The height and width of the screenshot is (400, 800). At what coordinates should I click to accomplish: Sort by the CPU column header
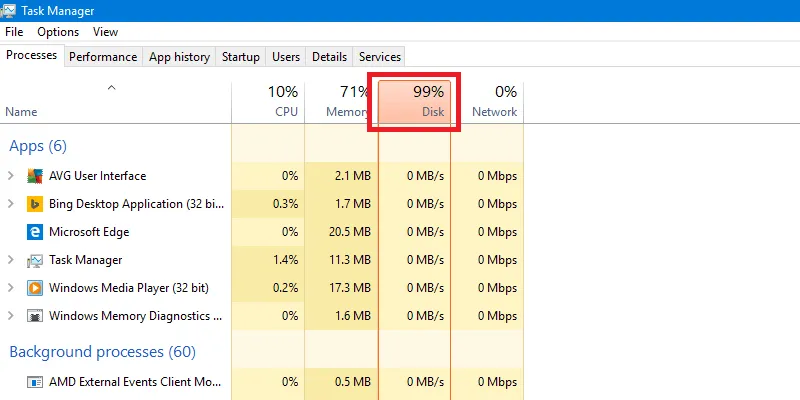268,103
